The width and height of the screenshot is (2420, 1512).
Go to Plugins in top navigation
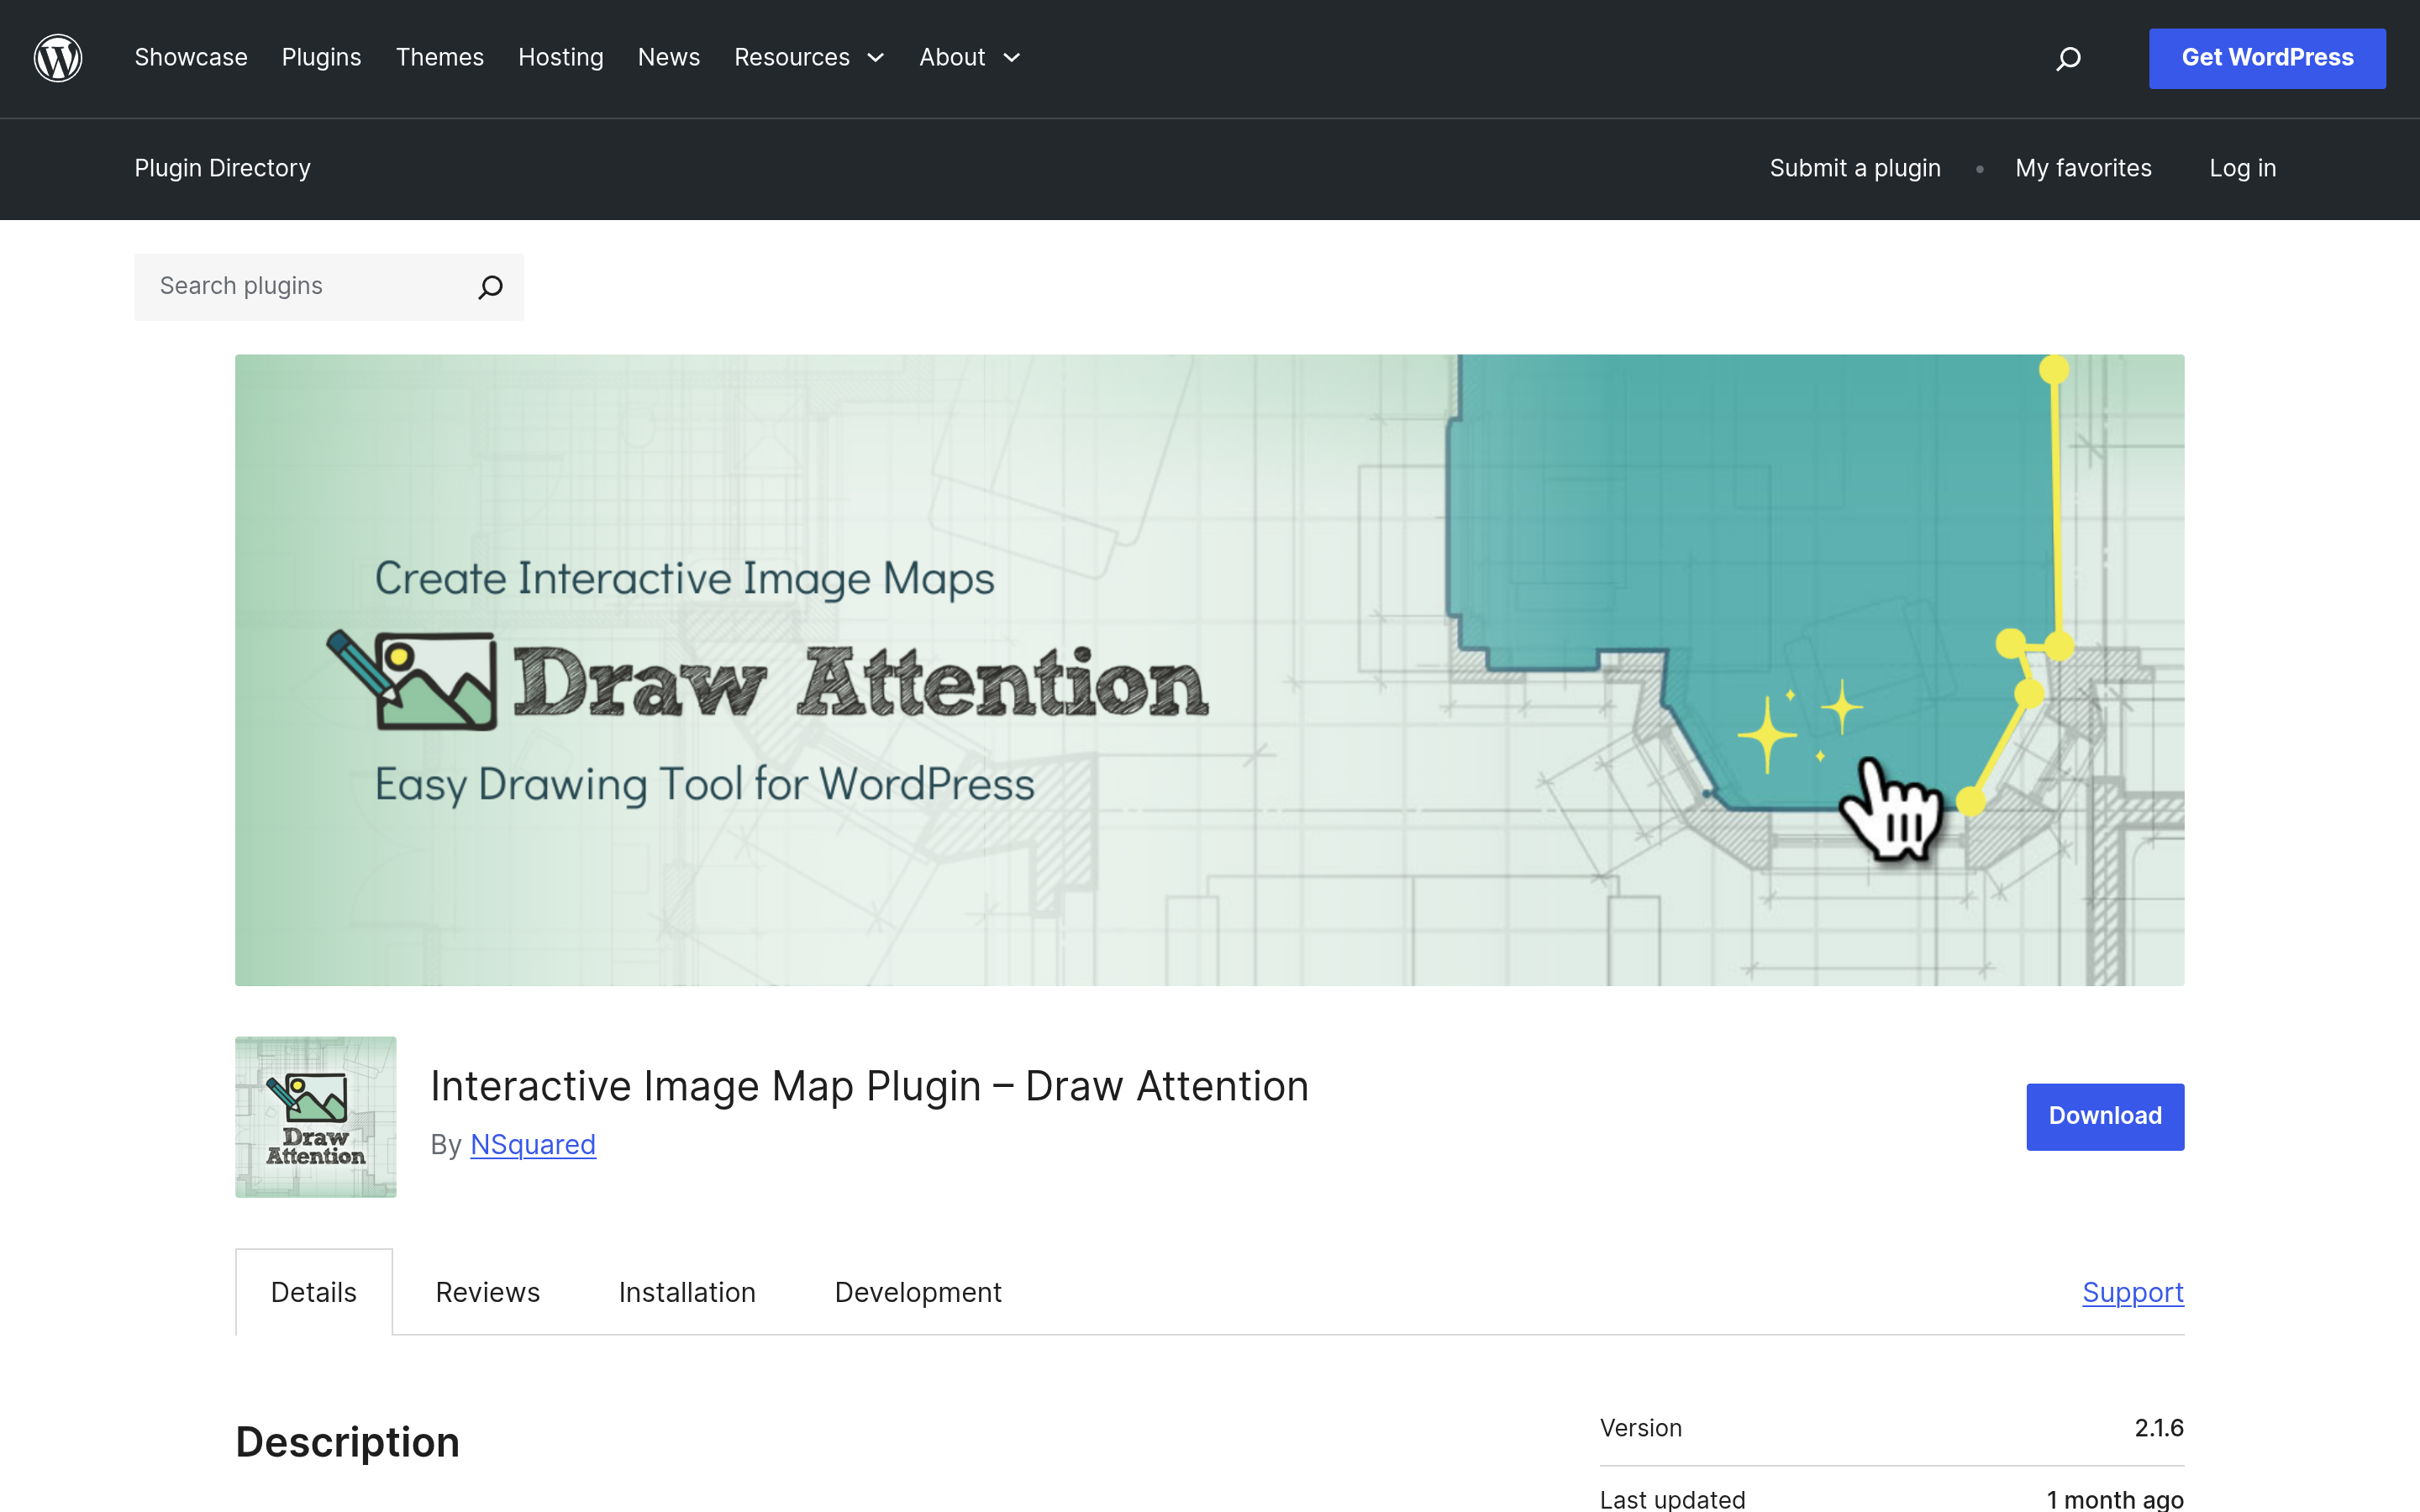pos(321,58)
